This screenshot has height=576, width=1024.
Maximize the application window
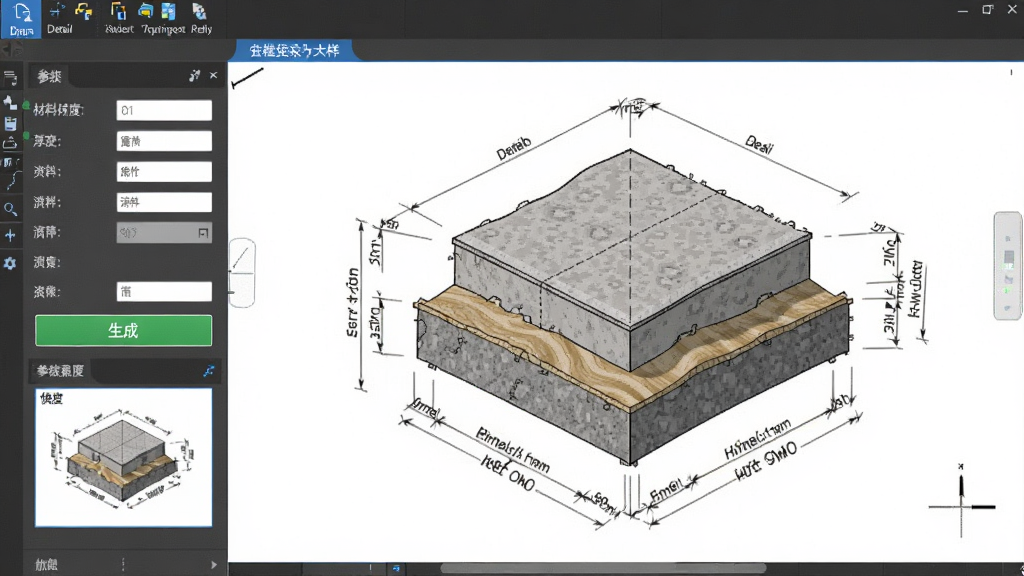coord(987,10)
